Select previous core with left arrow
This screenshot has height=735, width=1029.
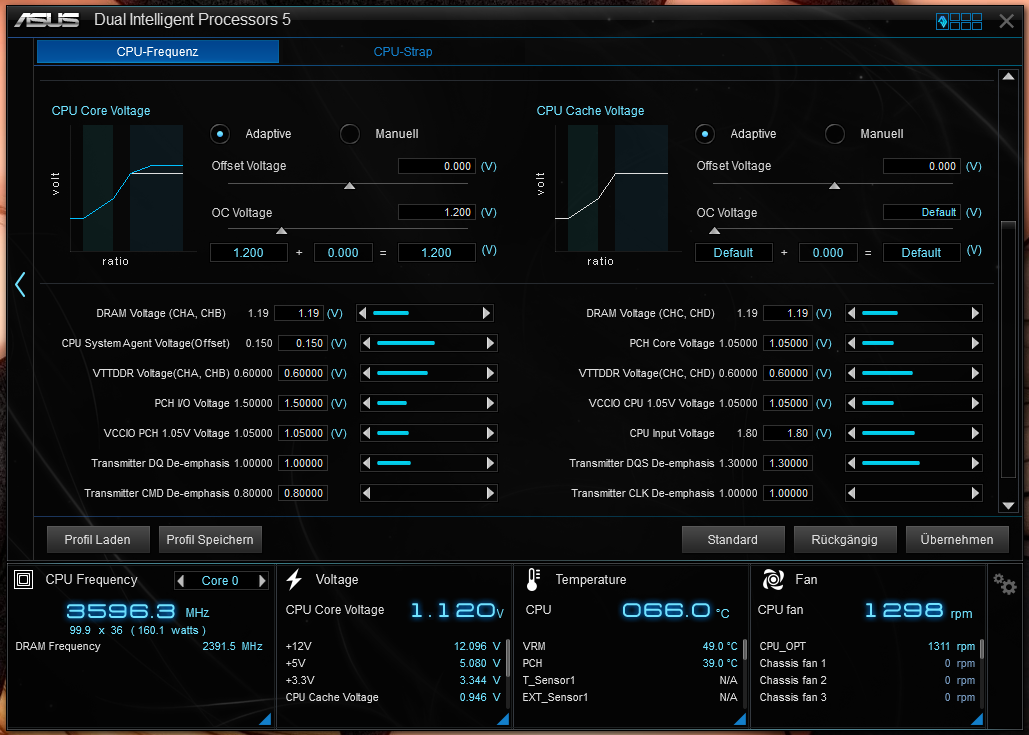coord(181,581)
